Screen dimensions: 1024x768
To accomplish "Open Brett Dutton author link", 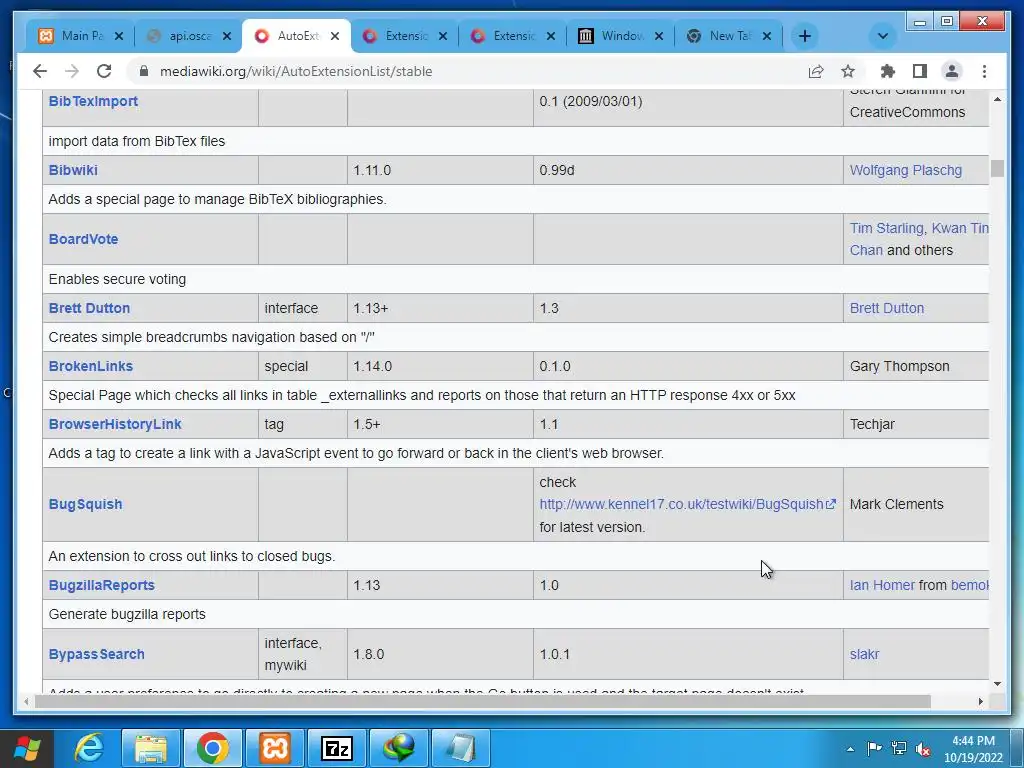I will pyautogui.click(x=887, y=308).
